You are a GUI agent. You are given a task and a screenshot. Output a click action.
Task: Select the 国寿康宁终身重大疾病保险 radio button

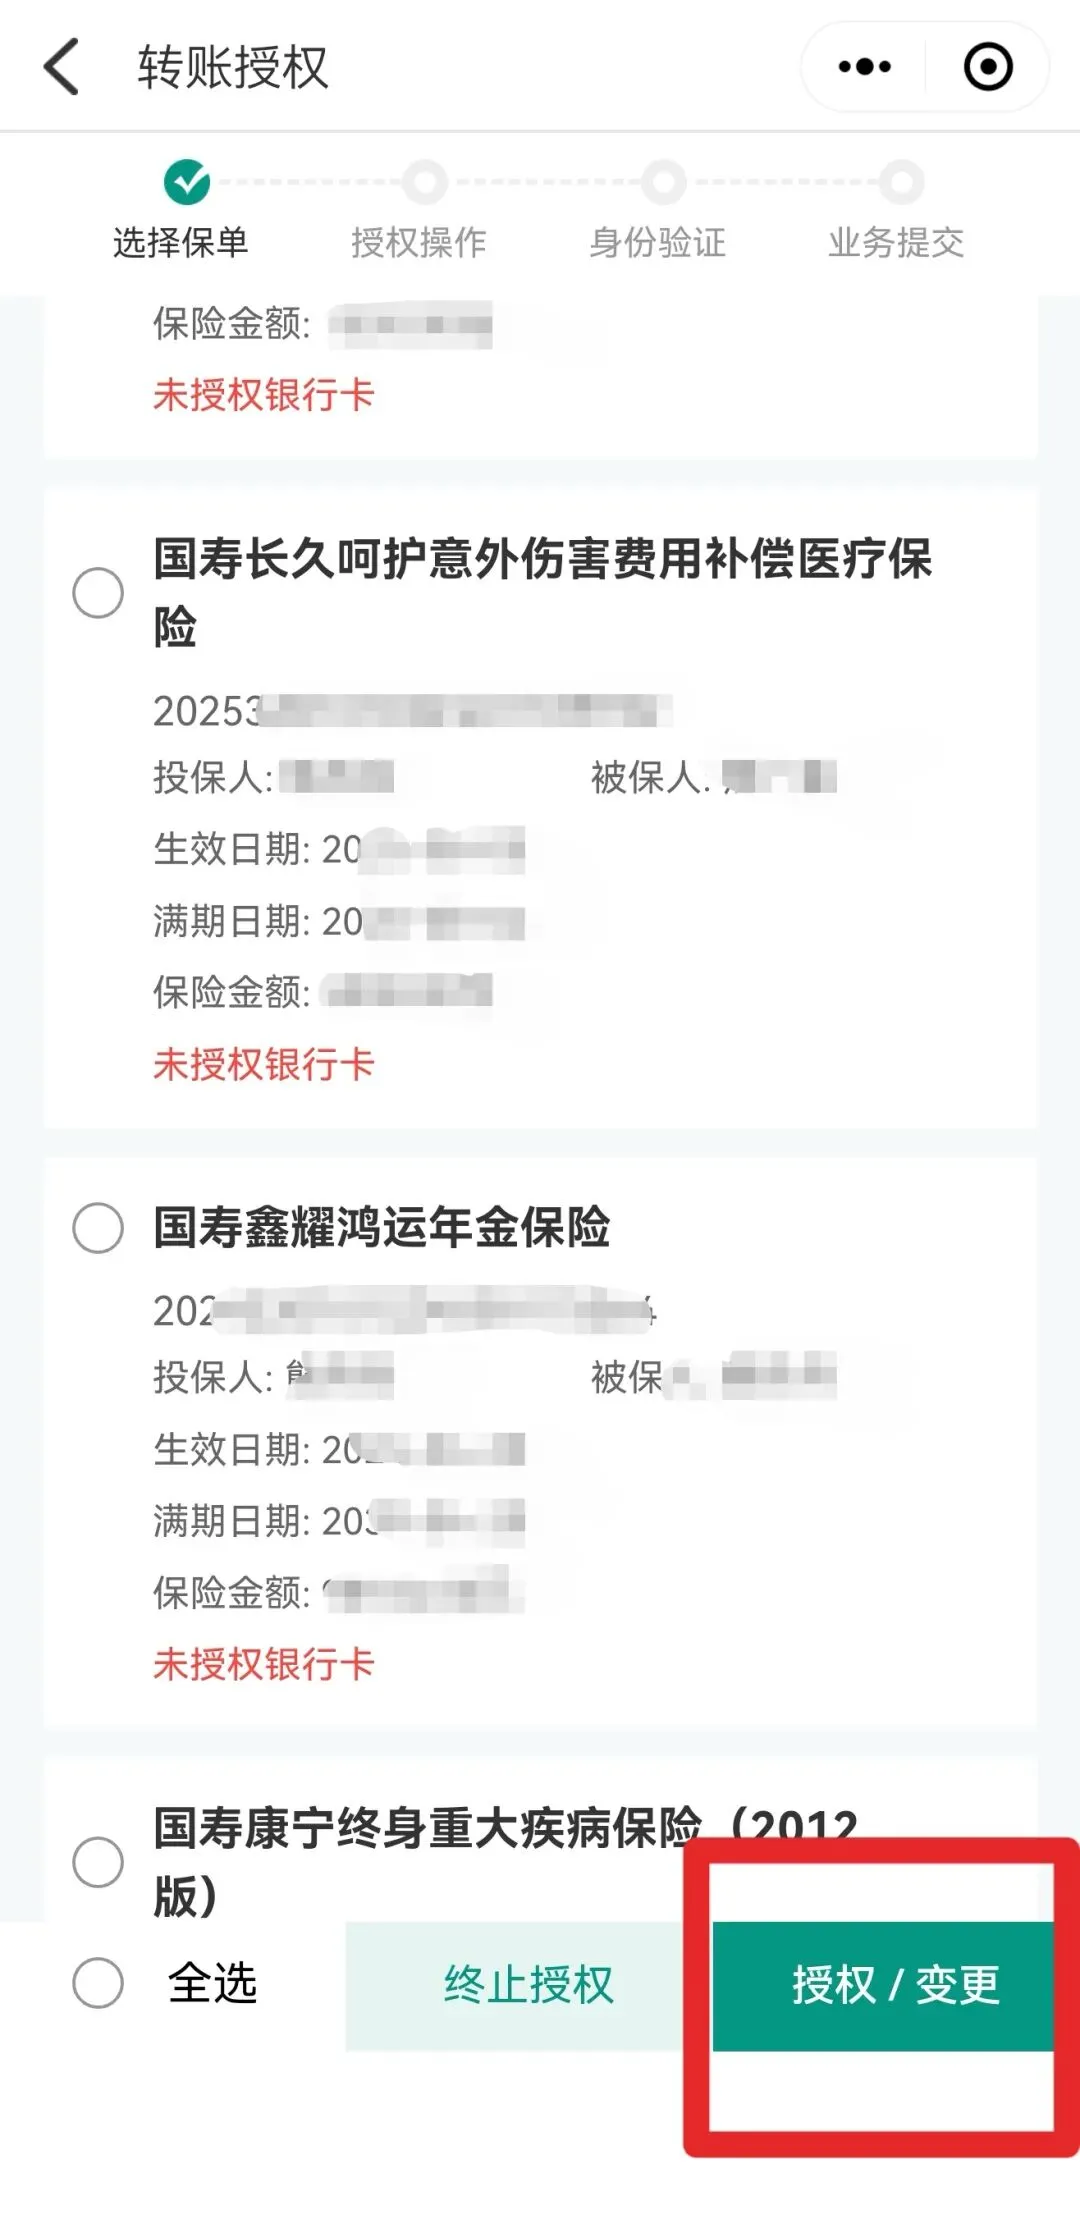click(x=98, y=1862)
